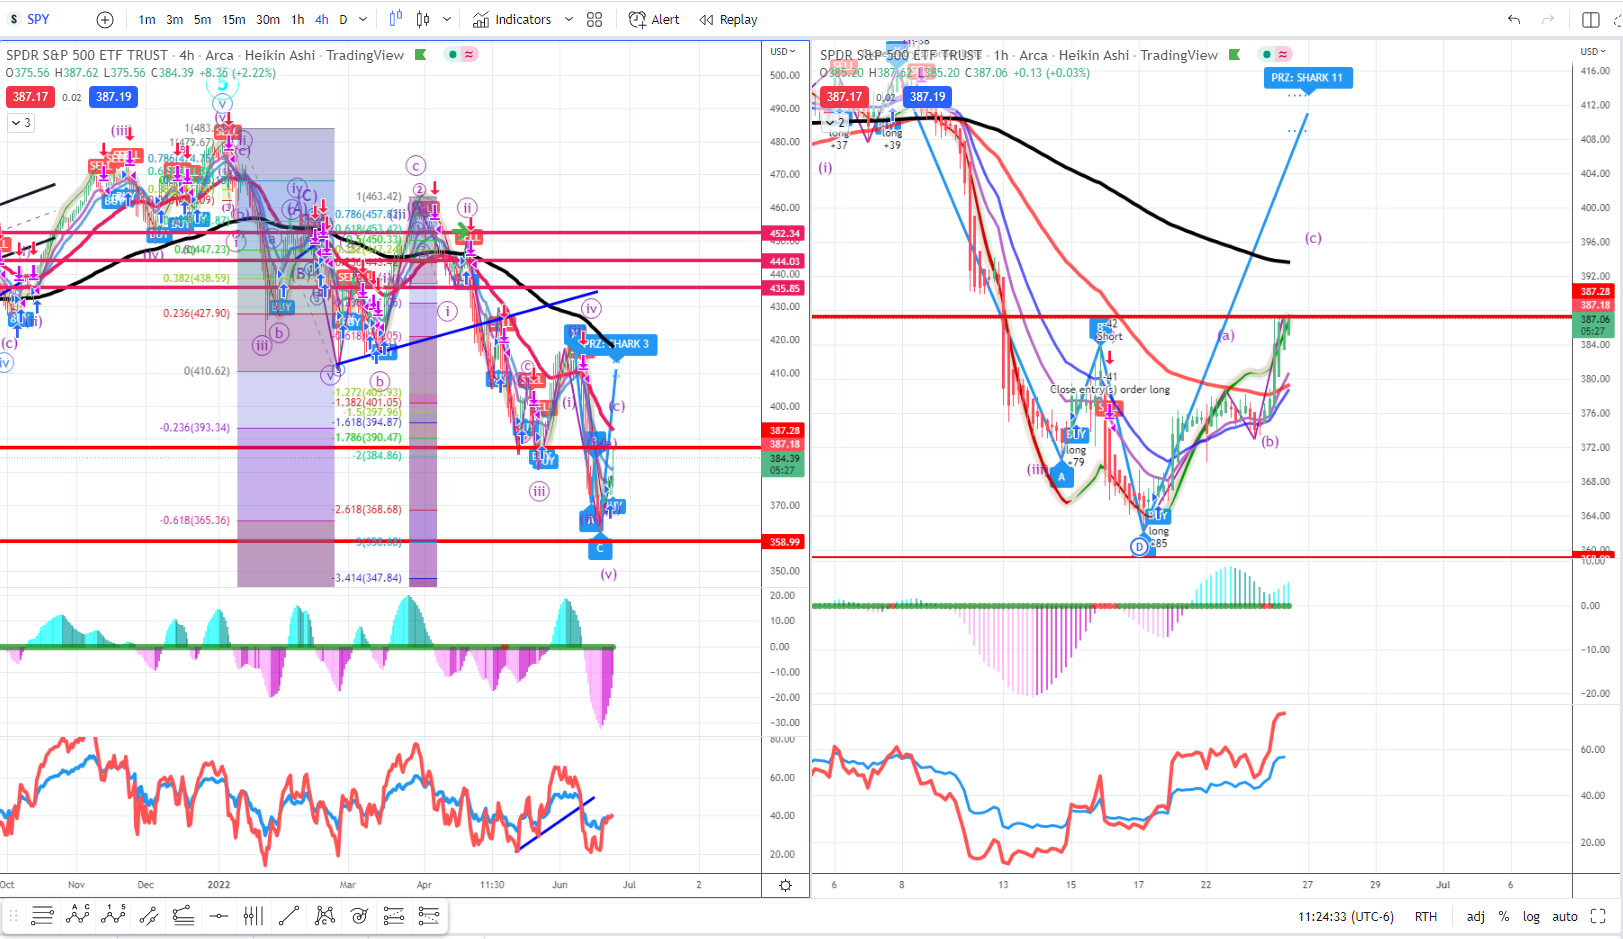The width and height of the screenshot is (1623, 939).
Task: Switch to the 5m timeframe
Action: [202, 19]
